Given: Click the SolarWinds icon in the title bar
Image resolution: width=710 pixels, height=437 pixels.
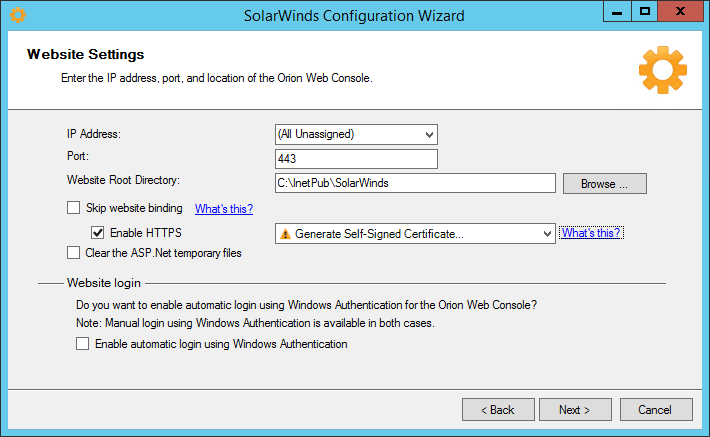Looking at the screenshot, I should (17, 15).
